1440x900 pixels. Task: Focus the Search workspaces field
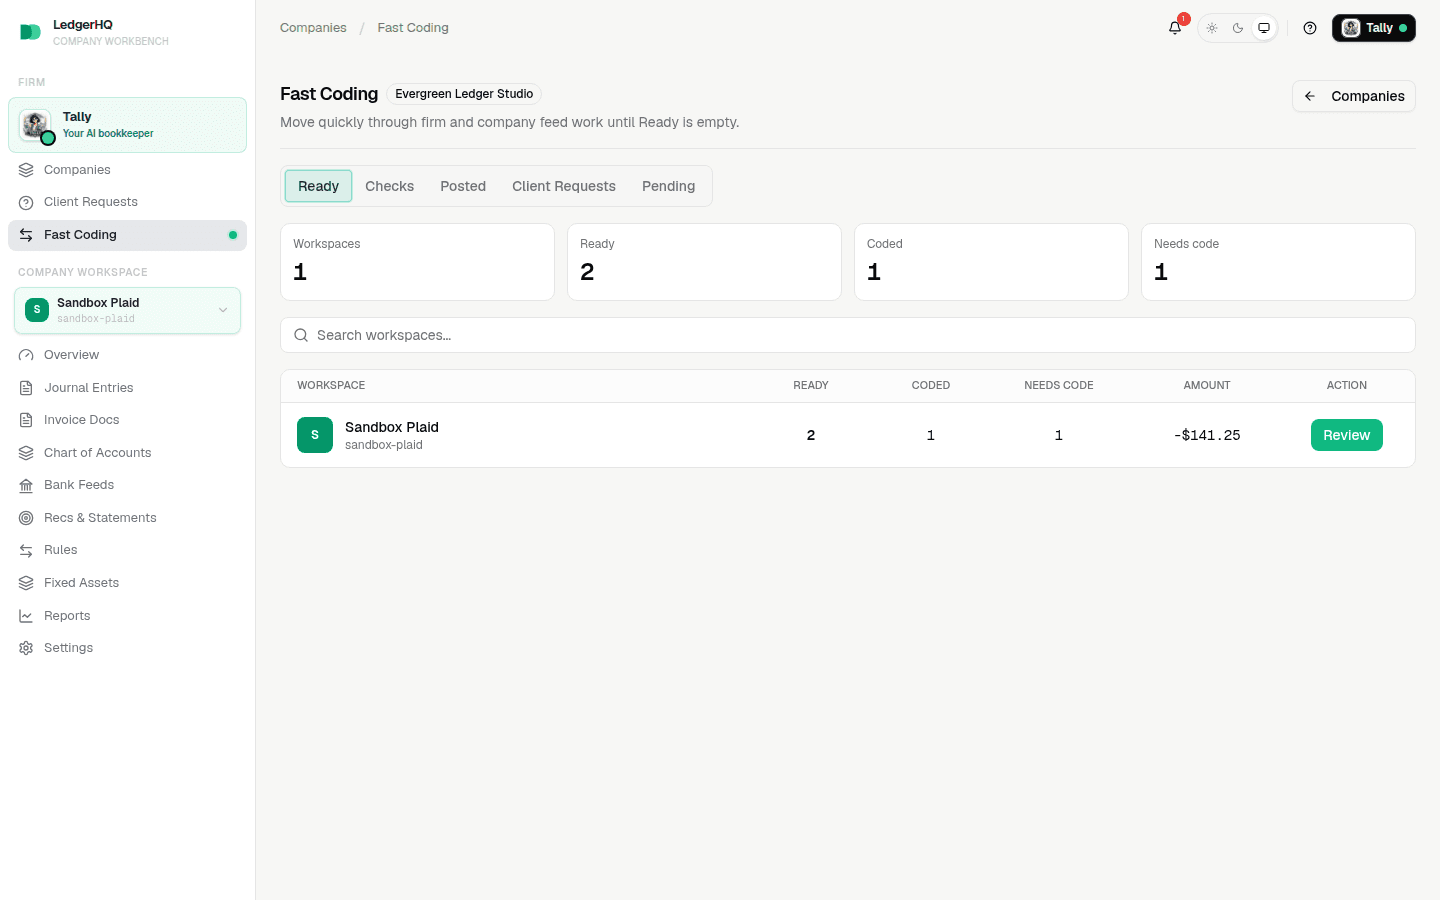(x=848, y=335)
